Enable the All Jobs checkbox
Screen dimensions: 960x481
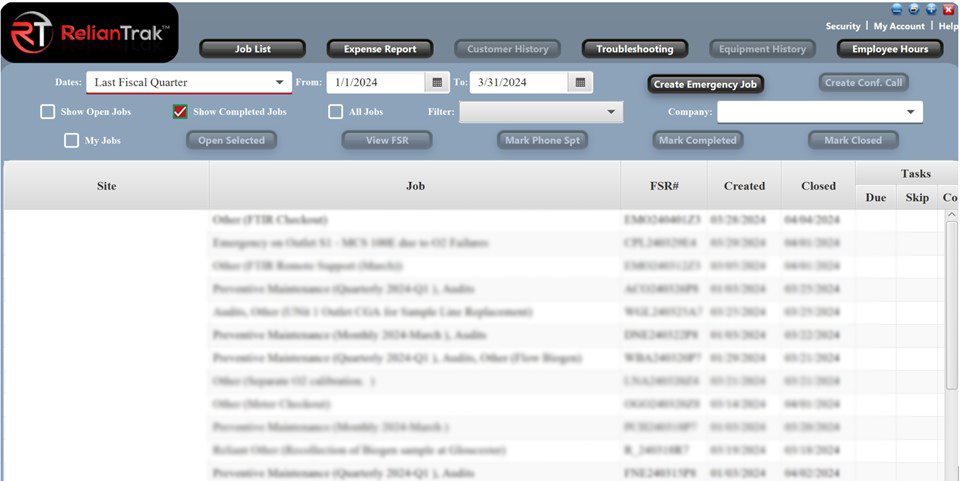336,112
